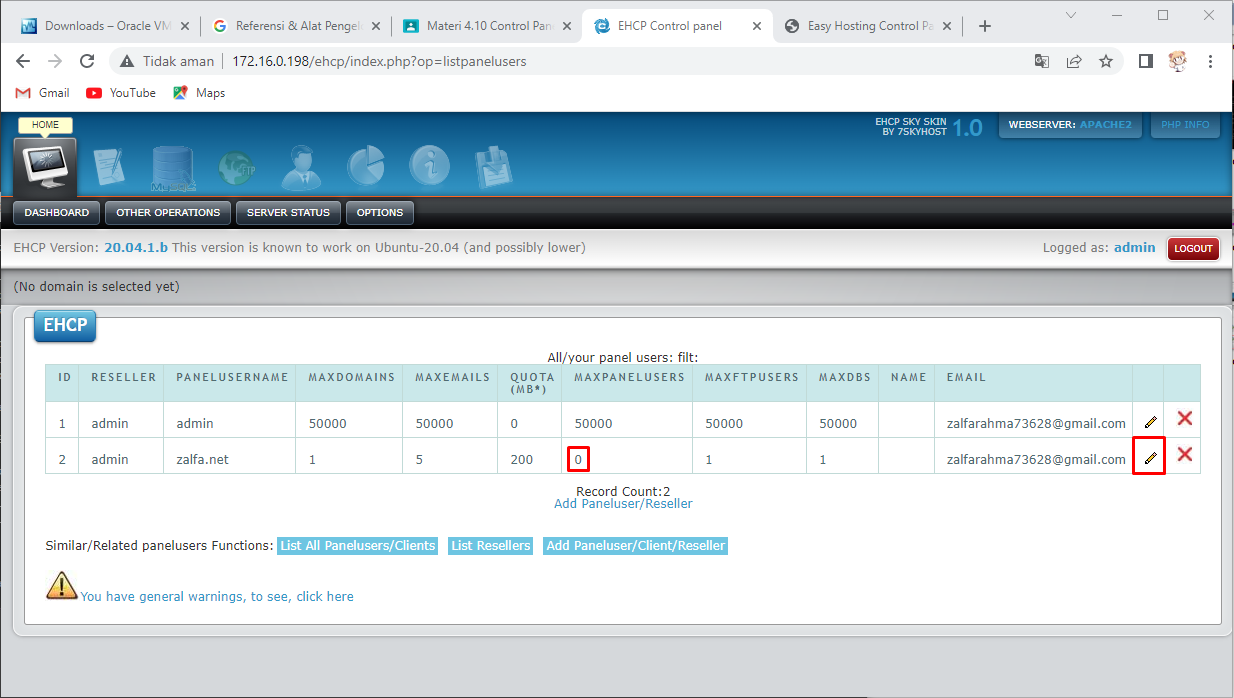This screenshot has height=698, width=1234.
Task: Click the PHP INFO button
Action: point(1186,125)
